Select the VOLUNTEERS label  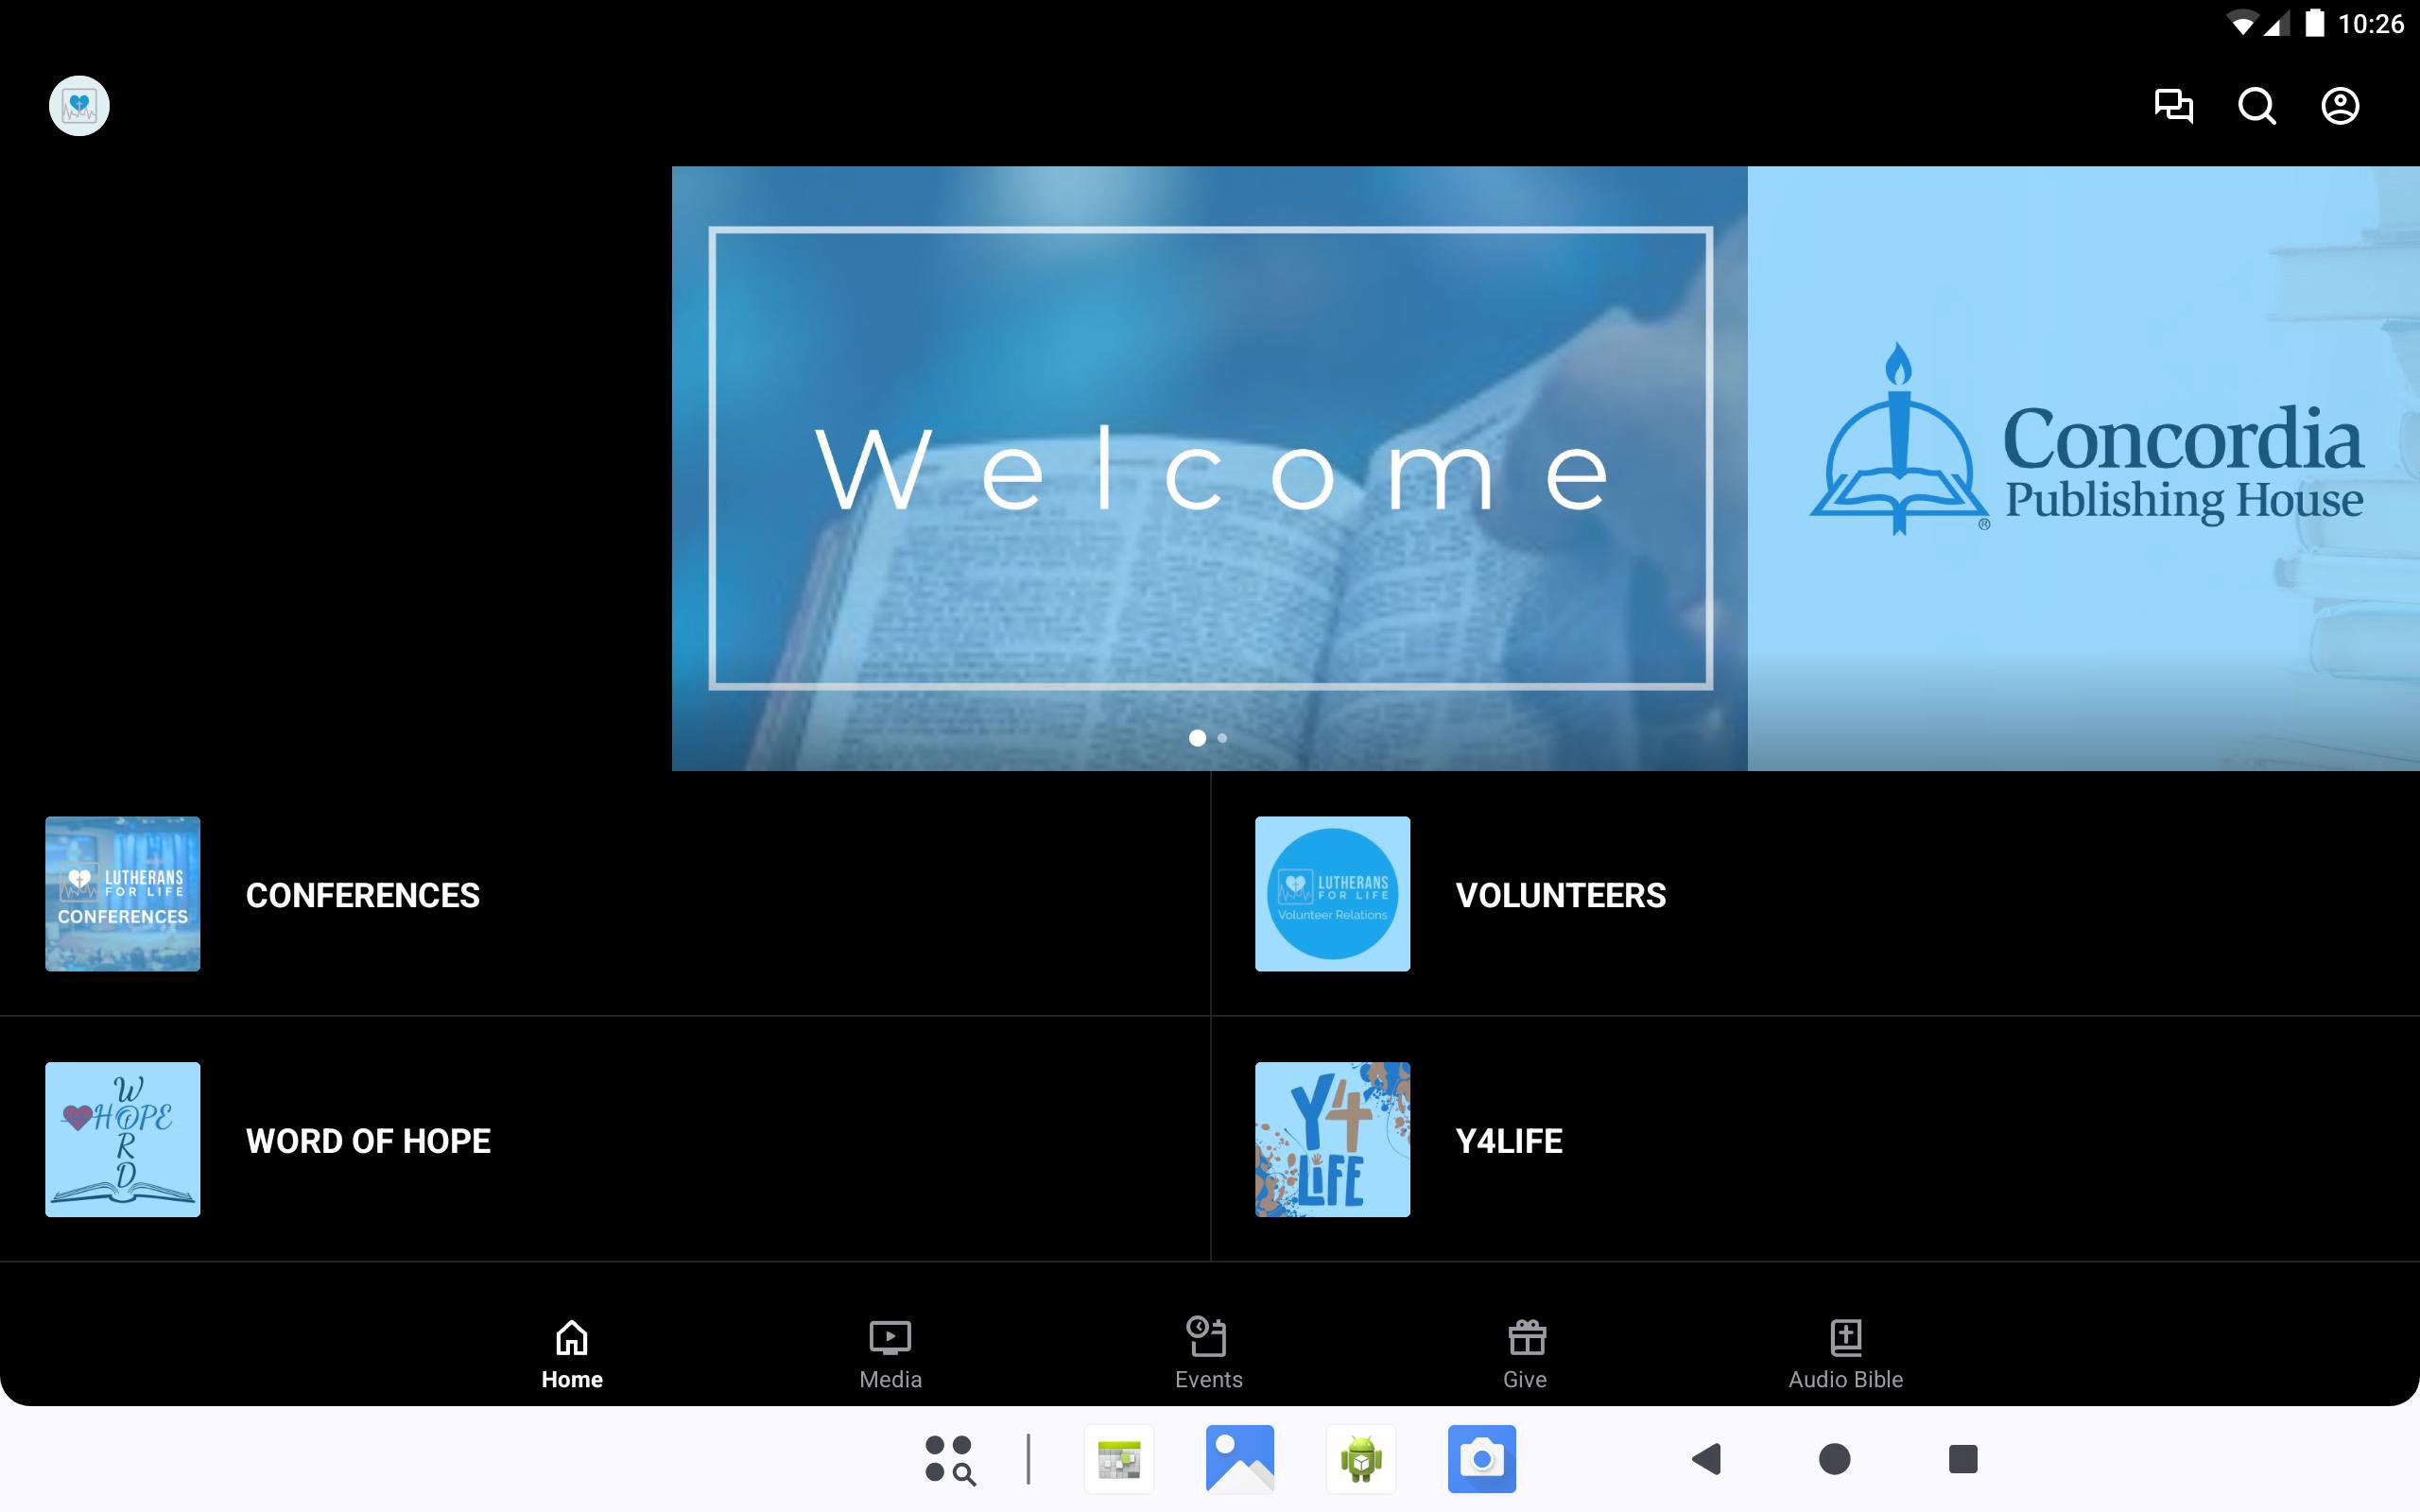(x=1561, y=895)
